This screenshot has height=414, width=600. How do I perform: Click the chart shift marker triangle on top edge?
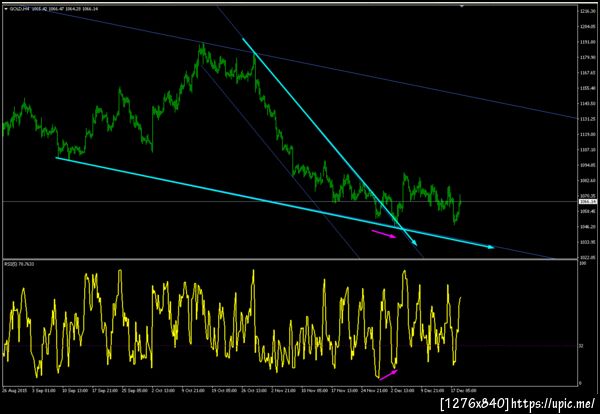462,6
